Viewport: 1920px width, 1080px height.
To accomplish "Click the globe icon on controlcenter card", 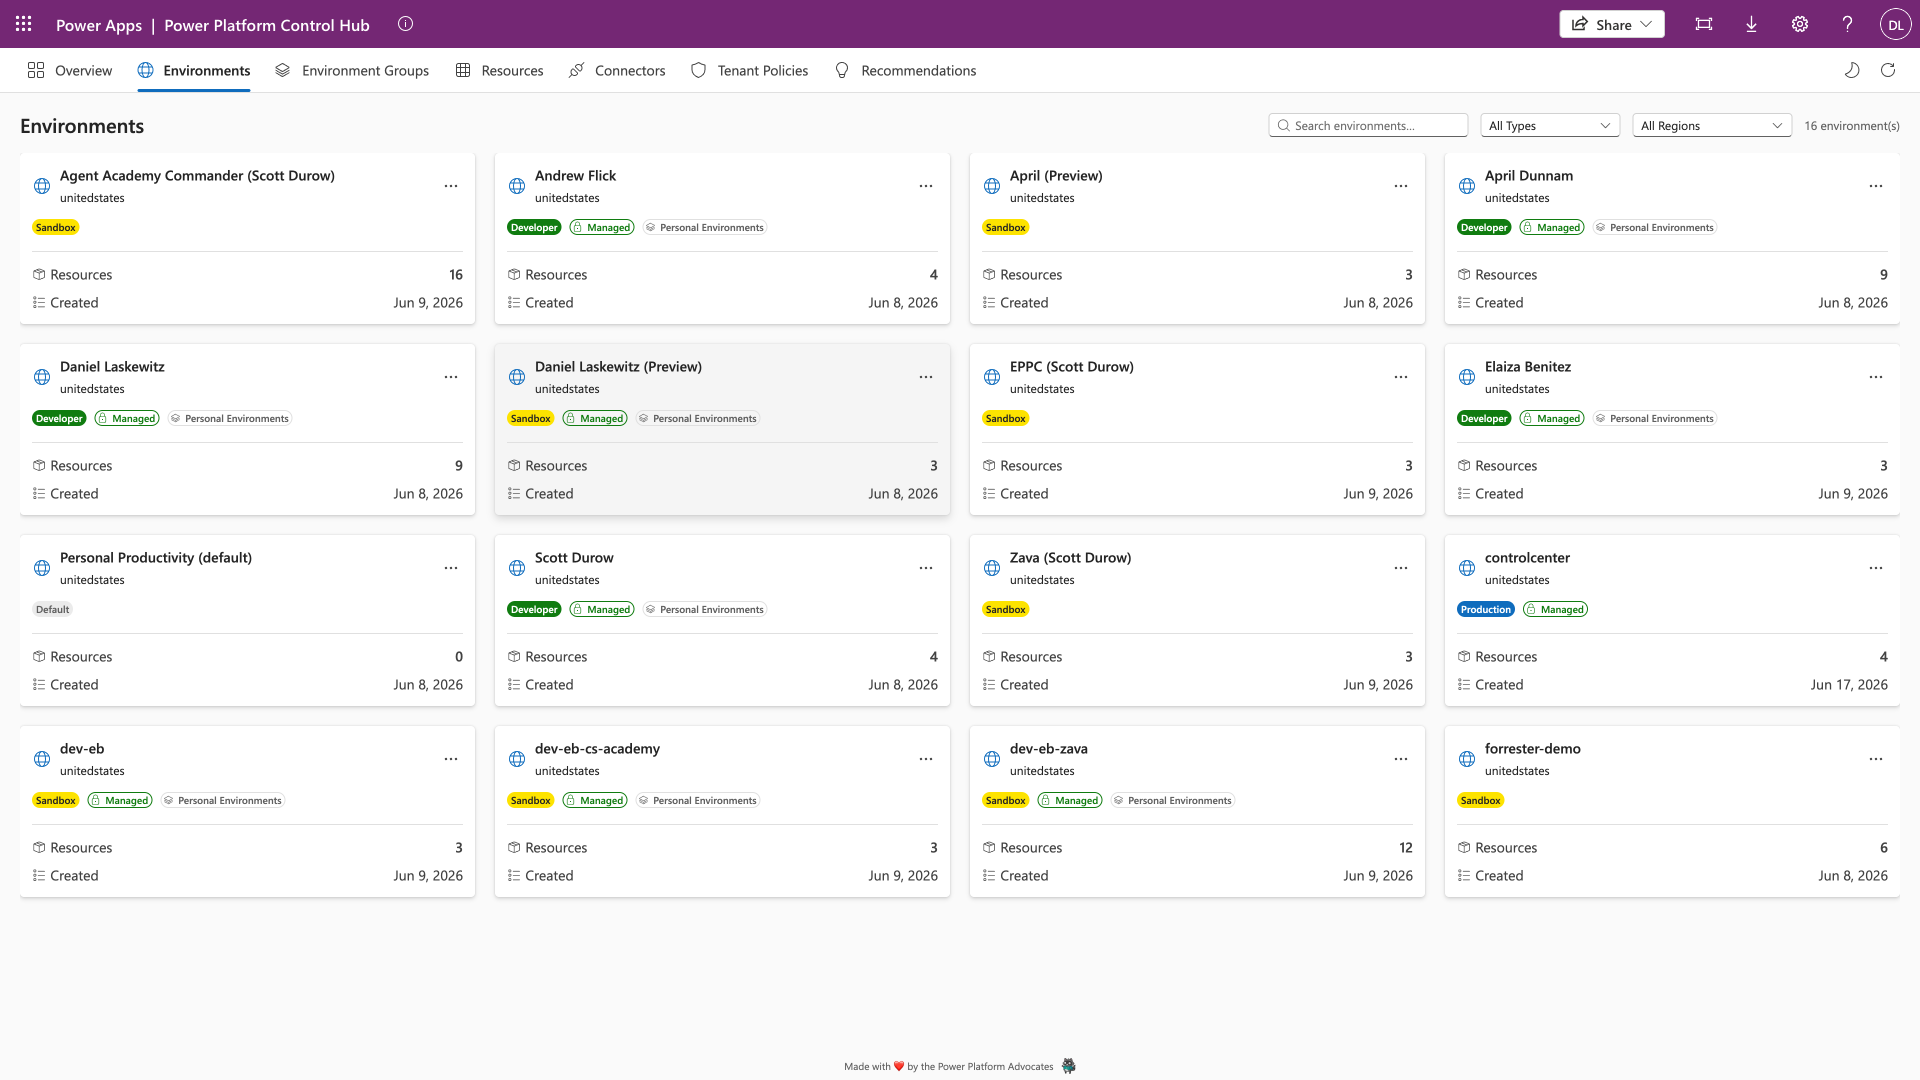I will (x=1467, y=568).
